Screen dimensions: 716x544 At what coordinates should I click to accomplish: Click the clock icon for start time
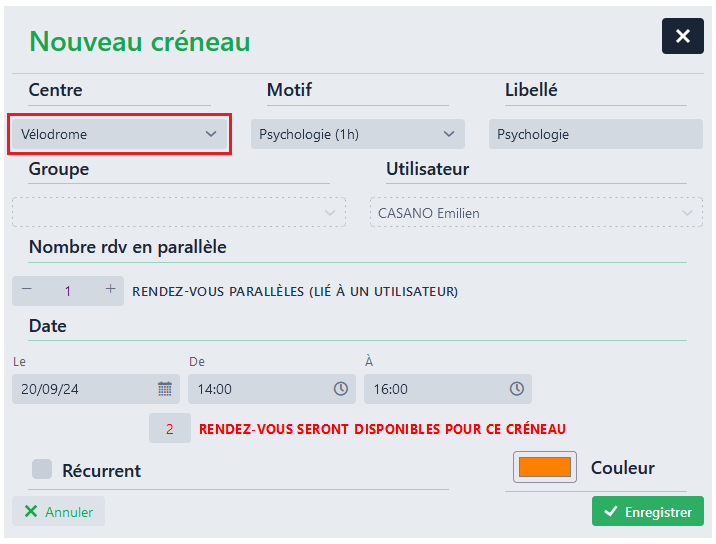coord(341,389)
